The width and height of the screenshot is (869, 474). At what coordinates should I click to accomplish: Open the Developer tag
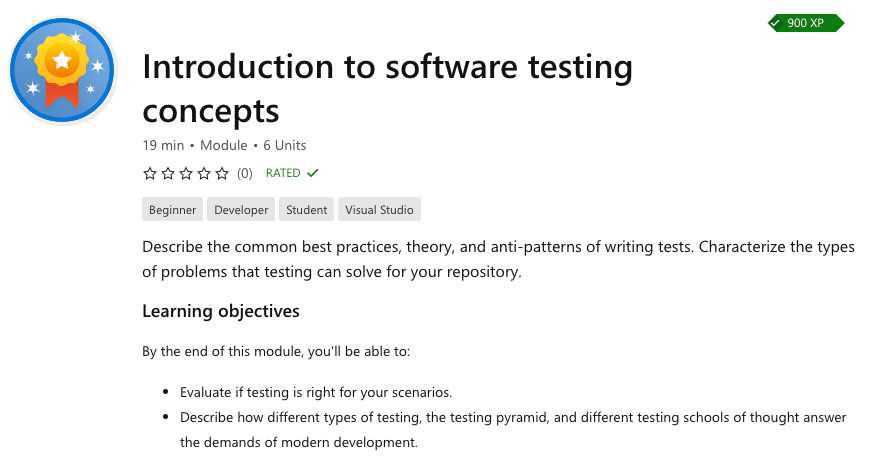241,210
